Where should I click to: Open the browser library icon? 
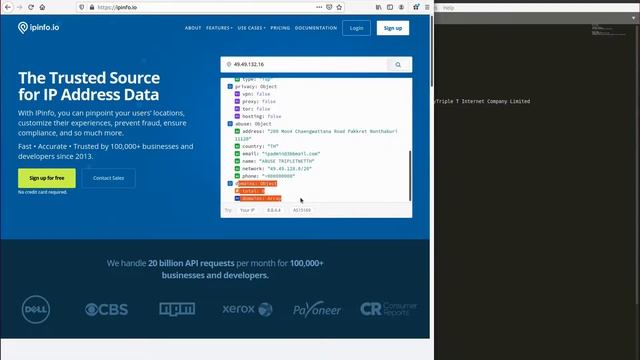point(378,7)
